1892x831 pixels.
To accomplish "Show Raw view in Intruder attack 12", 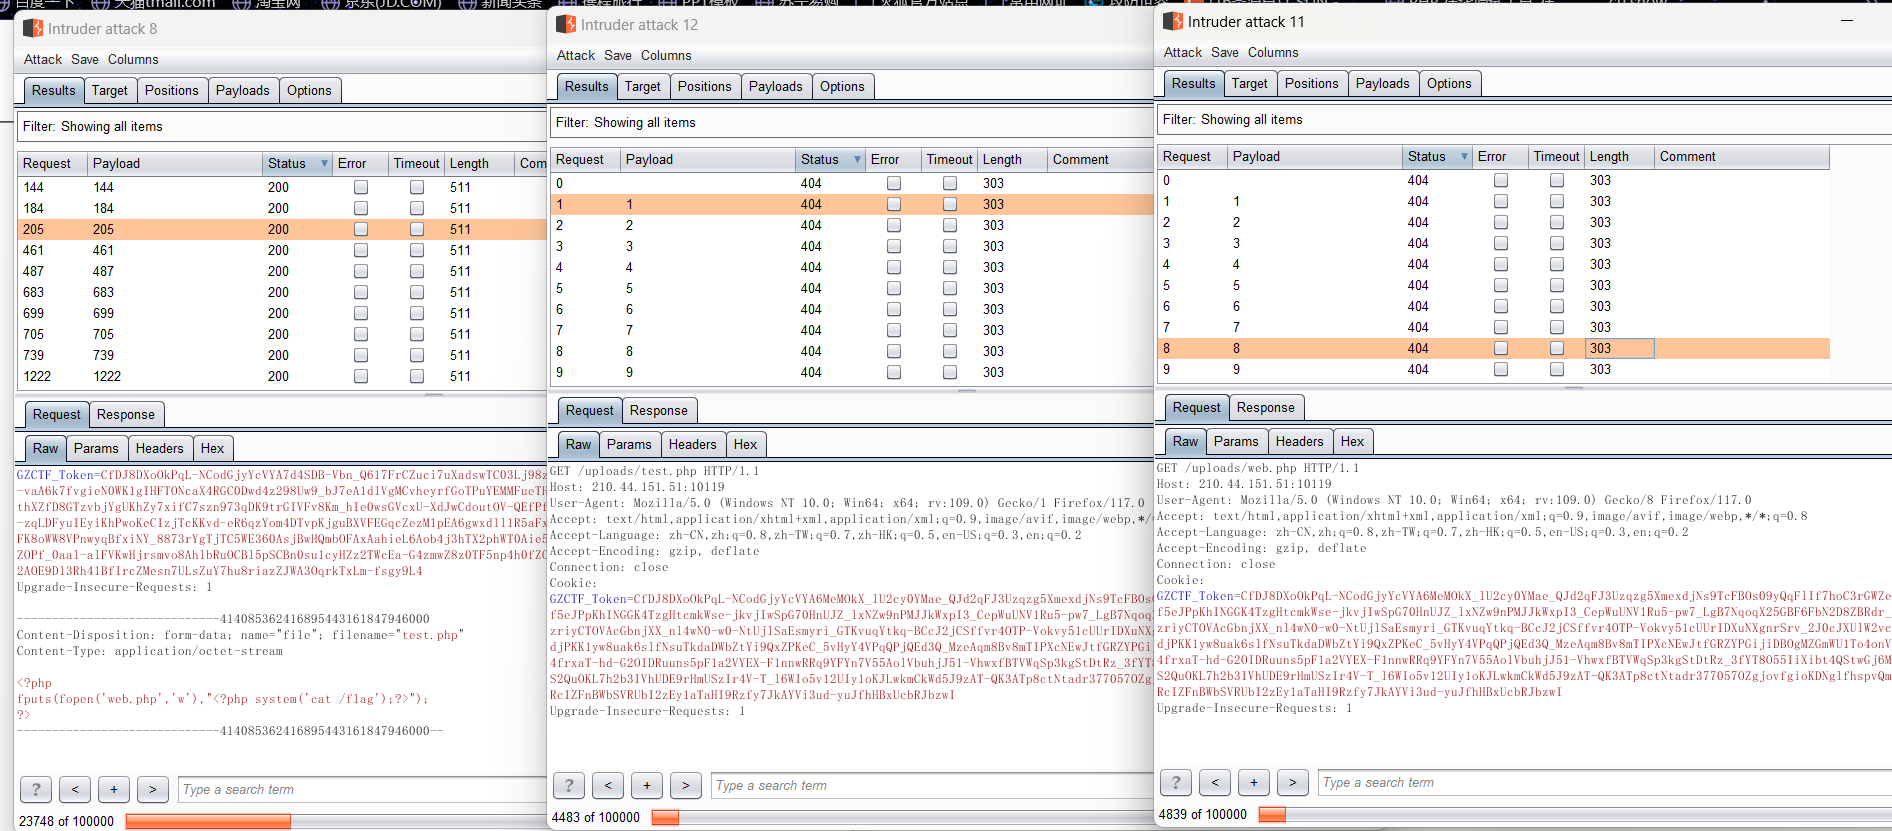I will 579,444.
